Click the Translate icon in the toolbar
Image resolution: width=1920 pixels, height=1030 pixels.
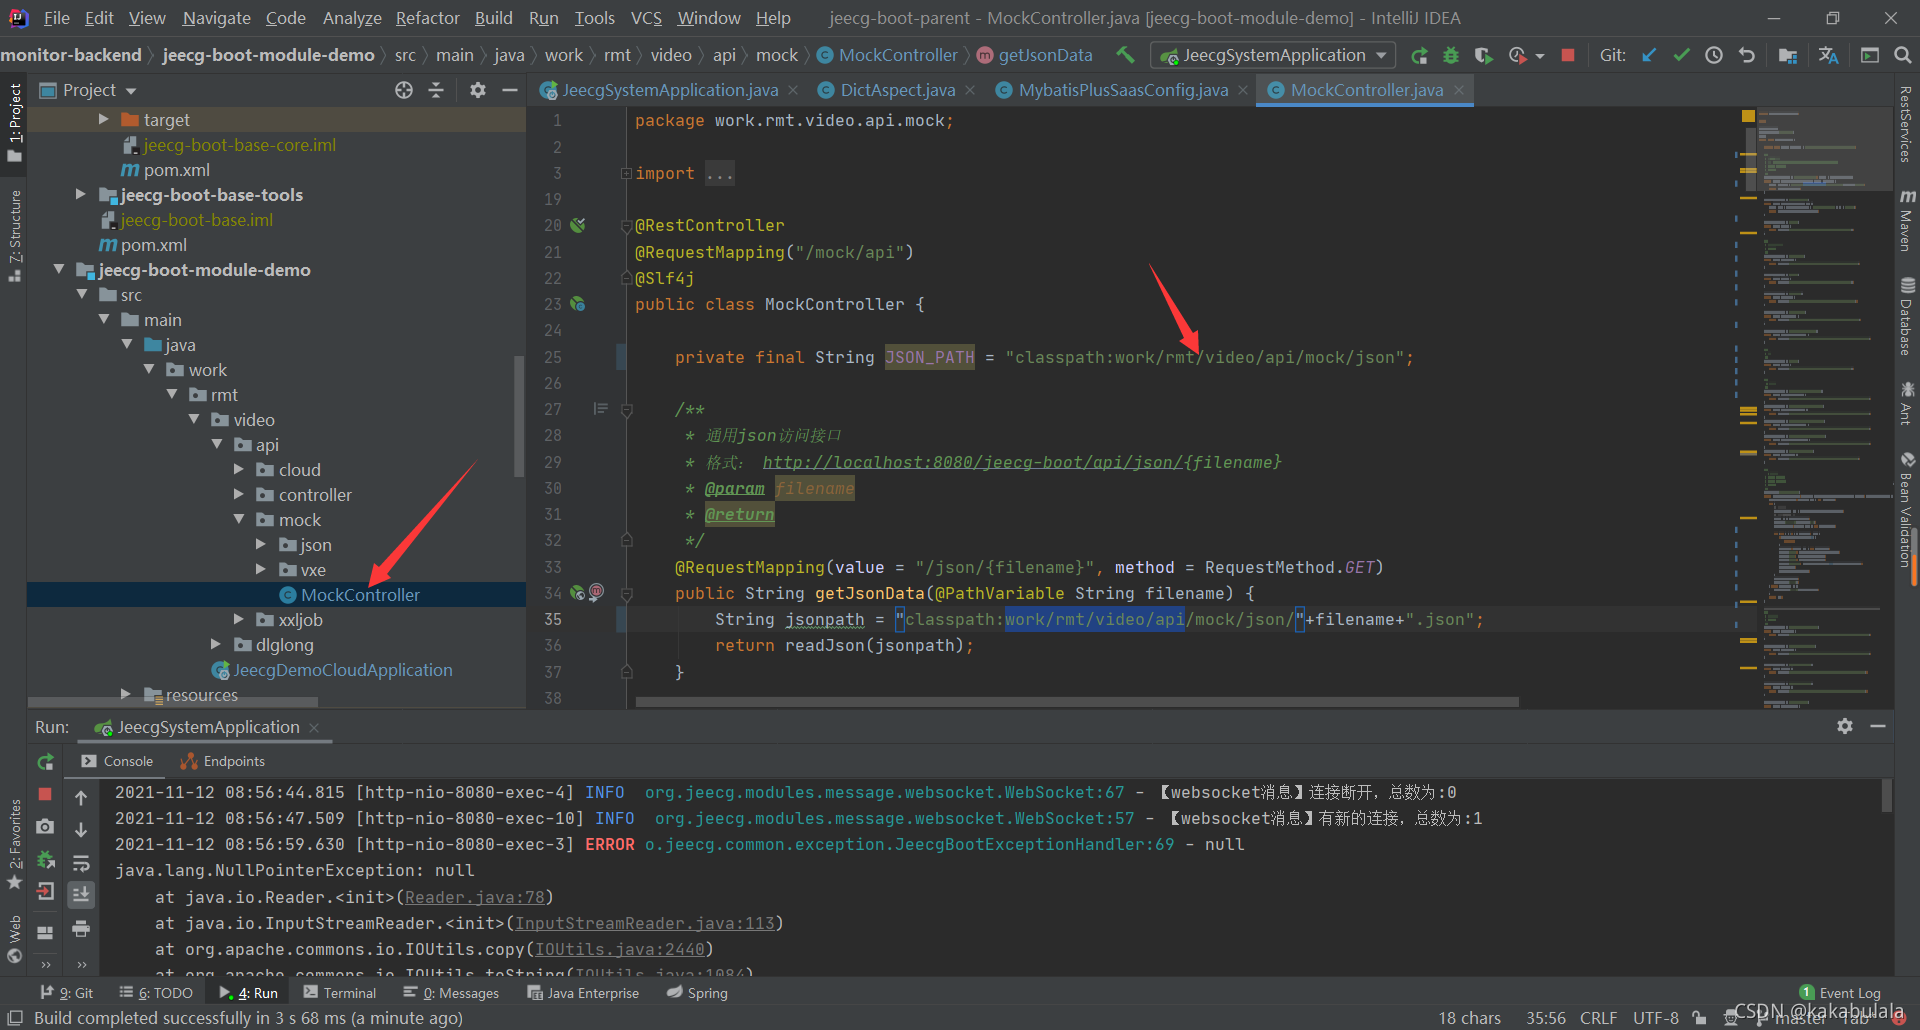pos(1829,56)
